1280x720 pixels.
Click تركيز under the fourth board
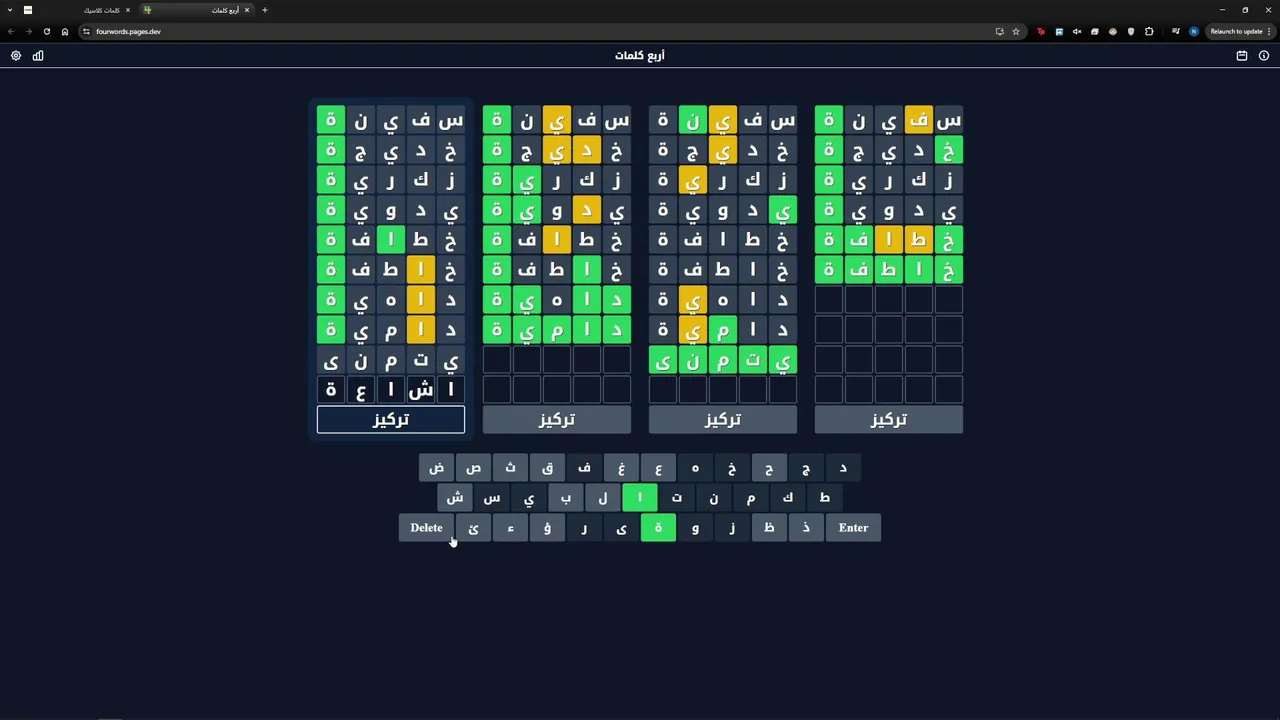[x=889, y=420]
